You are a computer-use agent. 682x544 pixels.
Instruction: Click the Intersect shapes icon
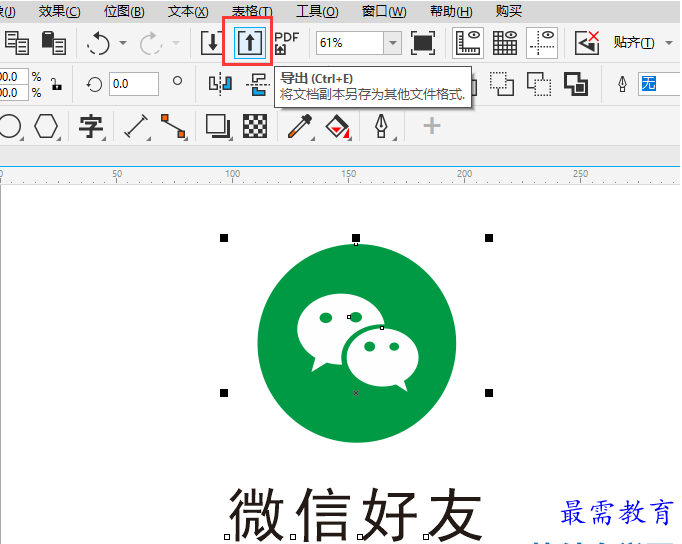pyautogui.click(x=539, y=84)
